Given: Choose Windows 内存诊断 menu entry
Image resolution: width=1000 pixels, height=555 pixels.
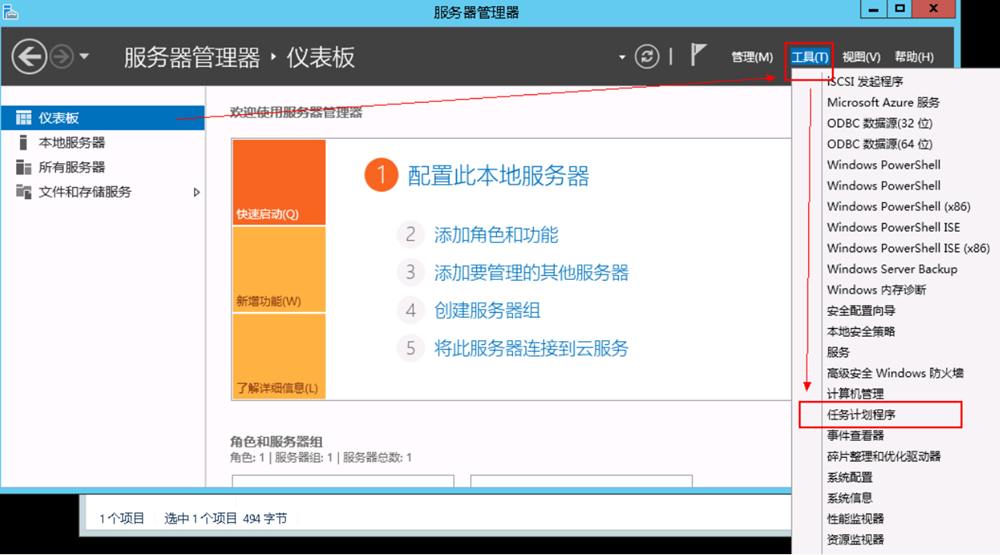Looking at the screenshot, I should coord(876,290).
